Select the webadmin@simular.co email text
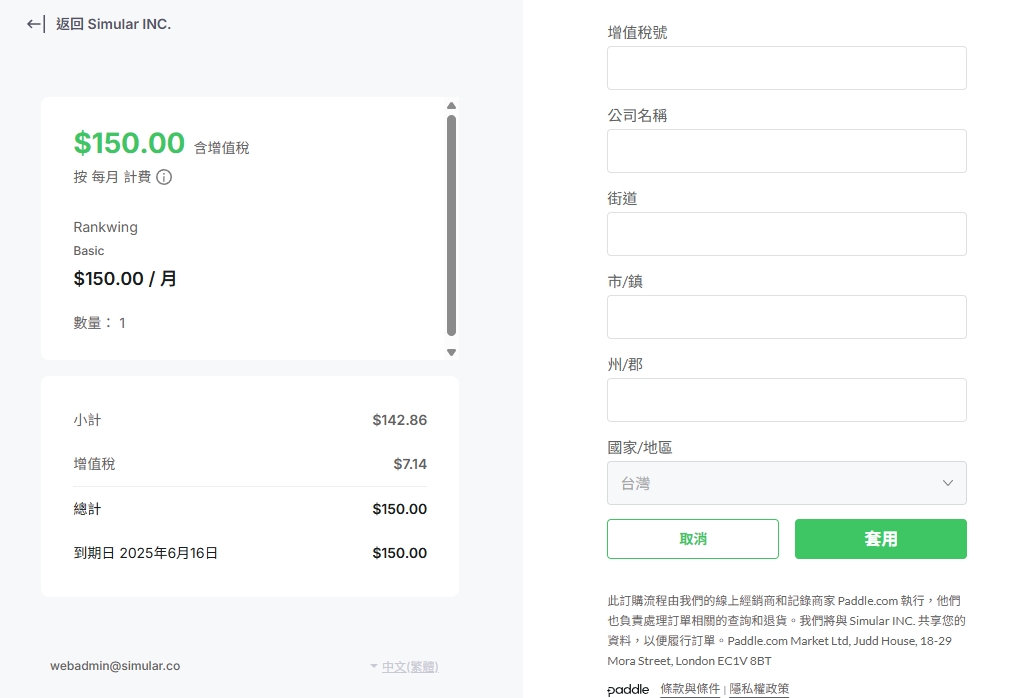Image resolution: width=1020 pixels, height=698 pixels. (x=115, y=665)
